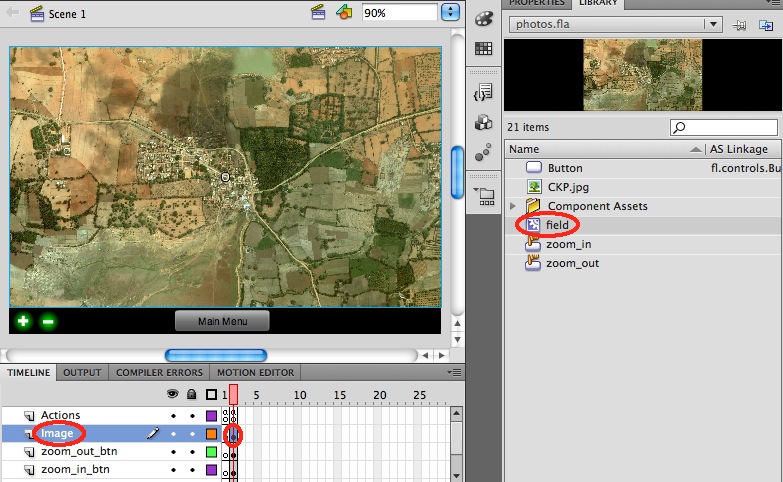This screenshot has height=482, width=783.
Task: Click the stage horizontal scrollbar thumb
Action: tap(216, 355)
